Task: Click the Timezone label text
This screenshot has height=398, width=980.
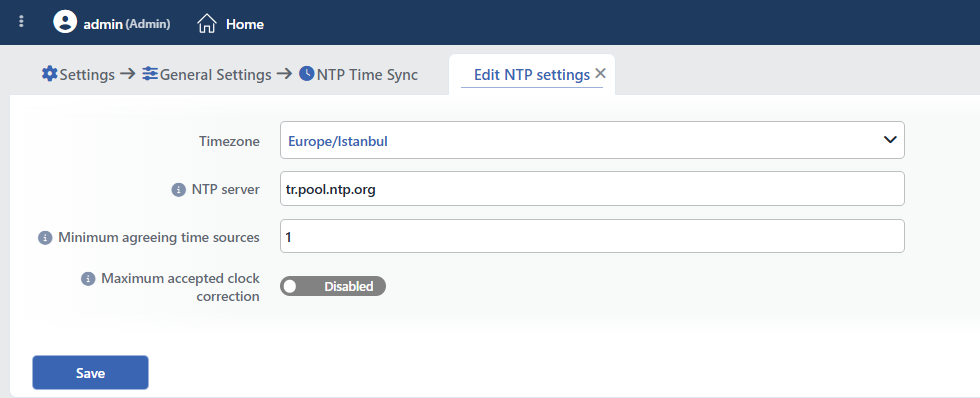Action: pyautogui.click(x=229, y=141)
